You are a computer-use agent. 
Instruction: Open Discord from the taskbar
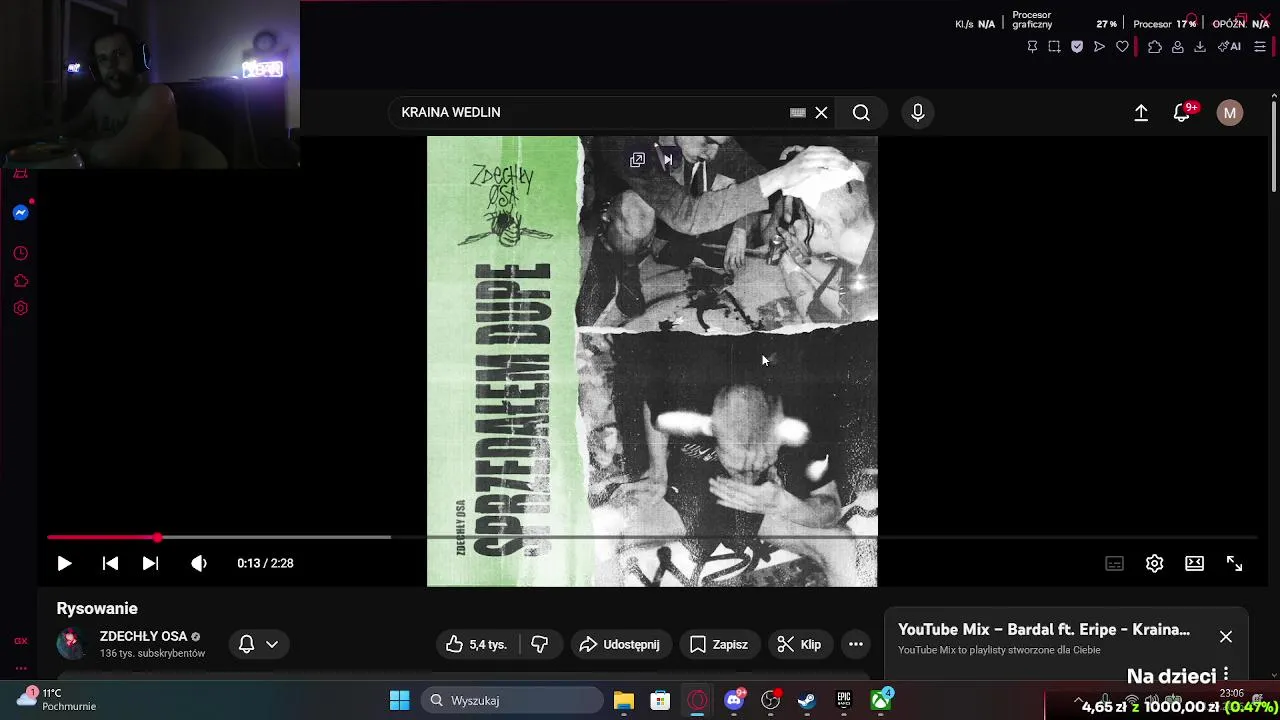point(734,700)
